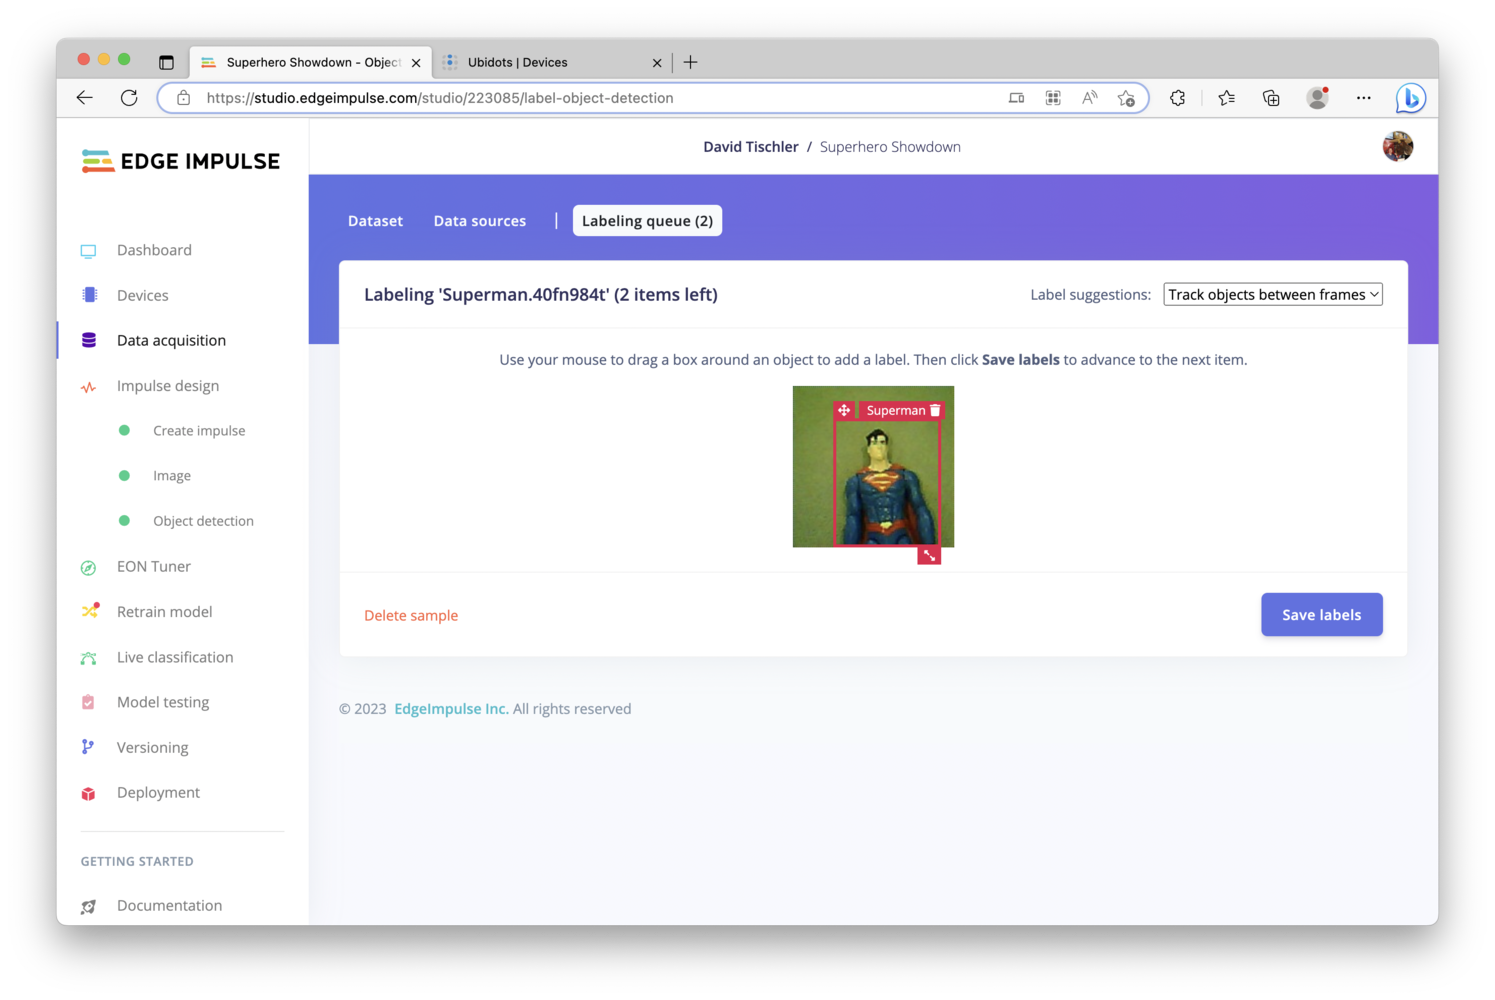Click the move handle on the Superman box
Screen dimensions: 1495x1000
pos(844,410)
